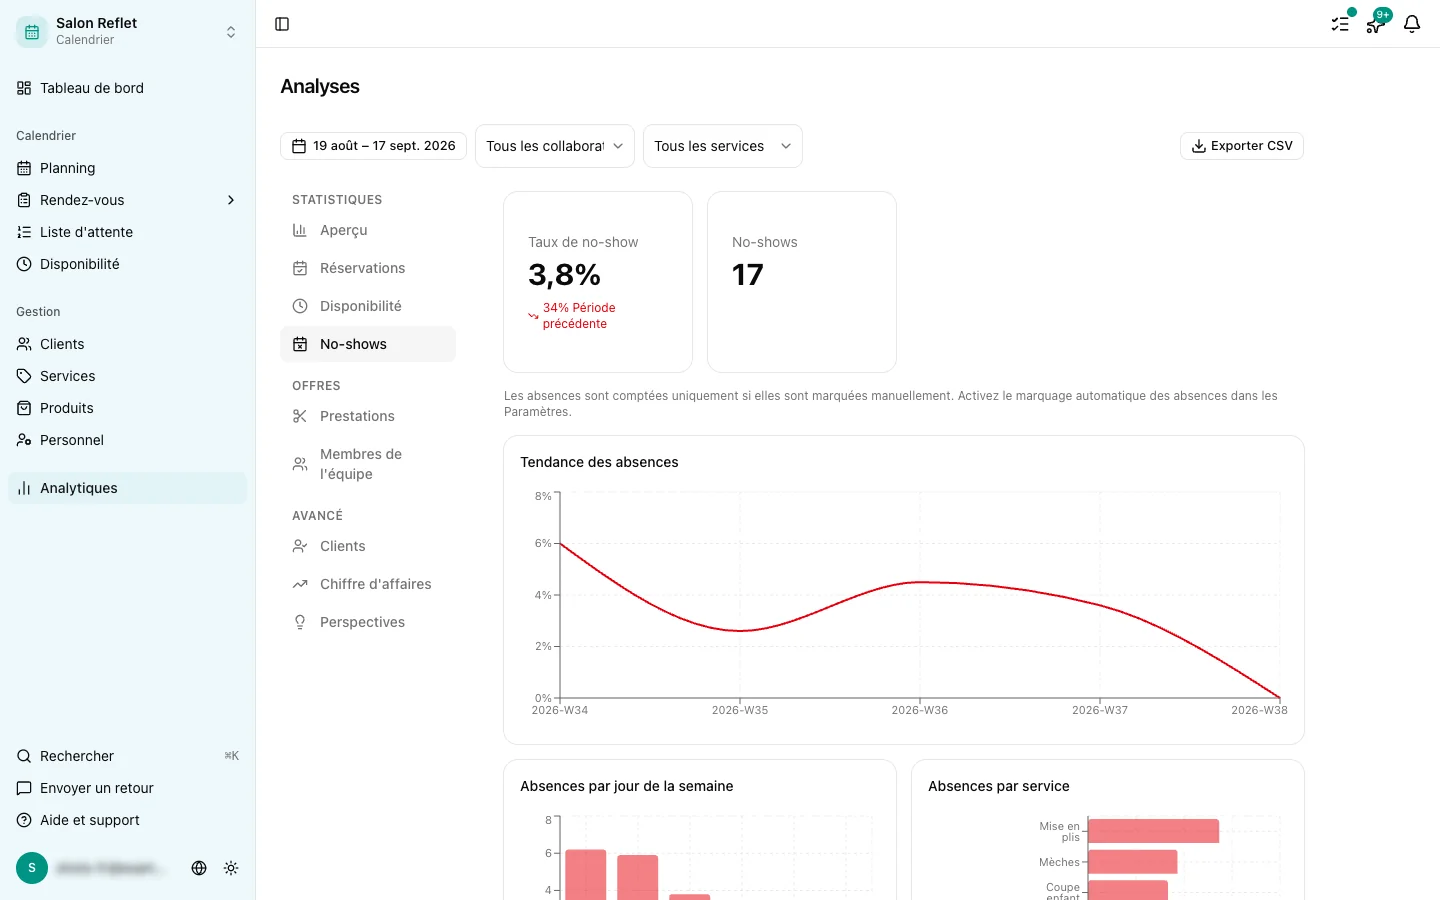Expand the Salon Reflet workspace switcher

pyautogui.click(x=231, y=32)
